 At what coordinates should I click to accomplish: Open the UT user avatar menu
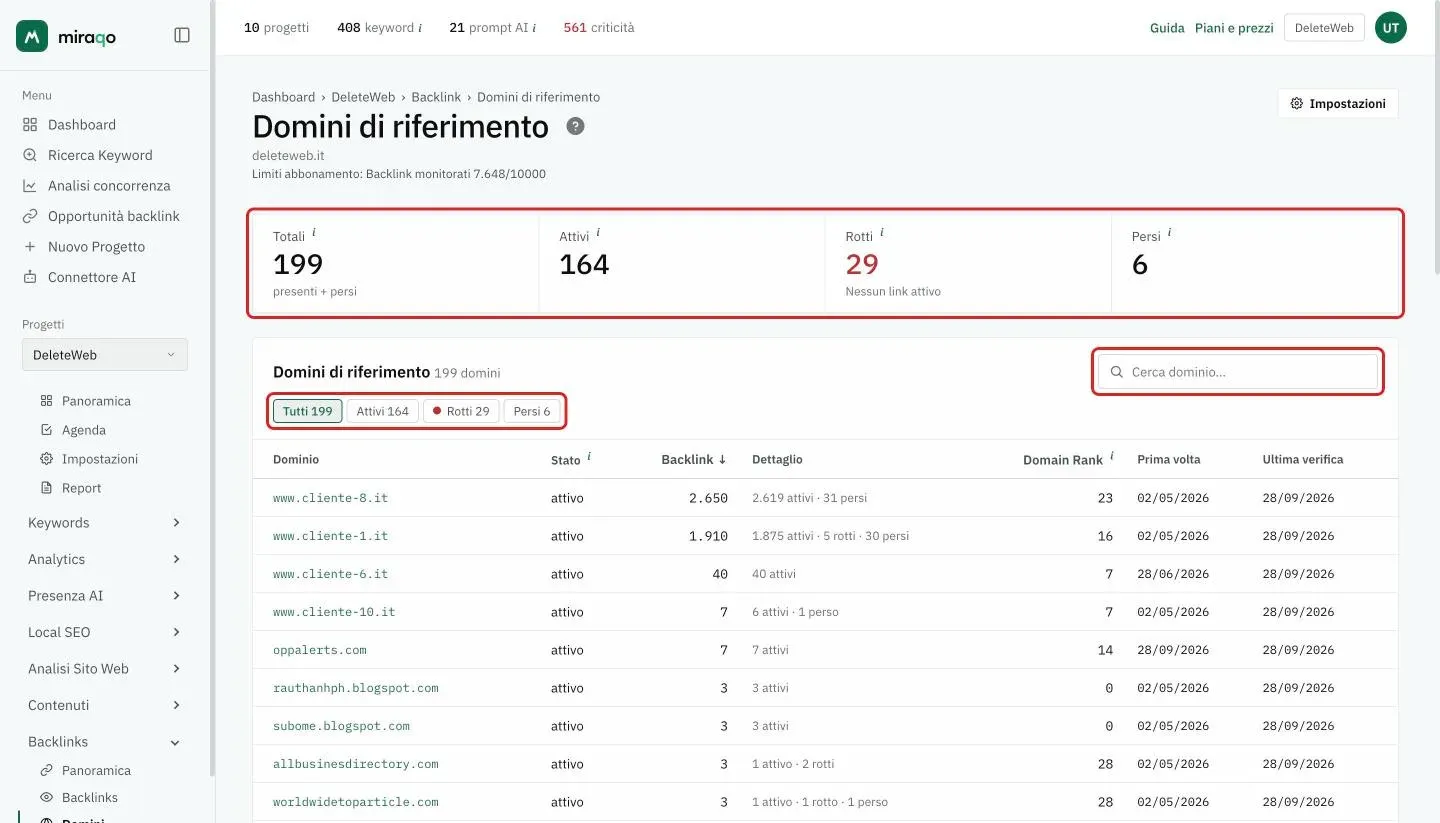coord(1391,28)
